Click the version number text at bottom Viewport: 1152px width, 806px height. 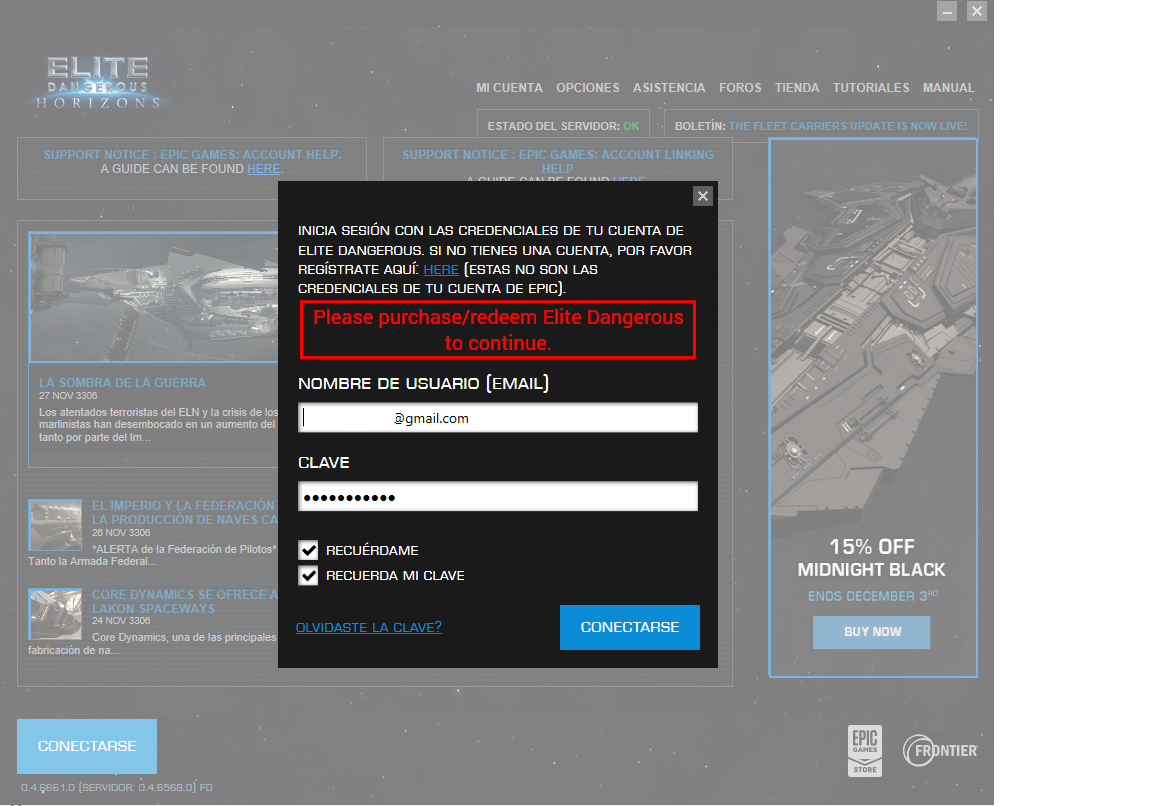point(116,788)
